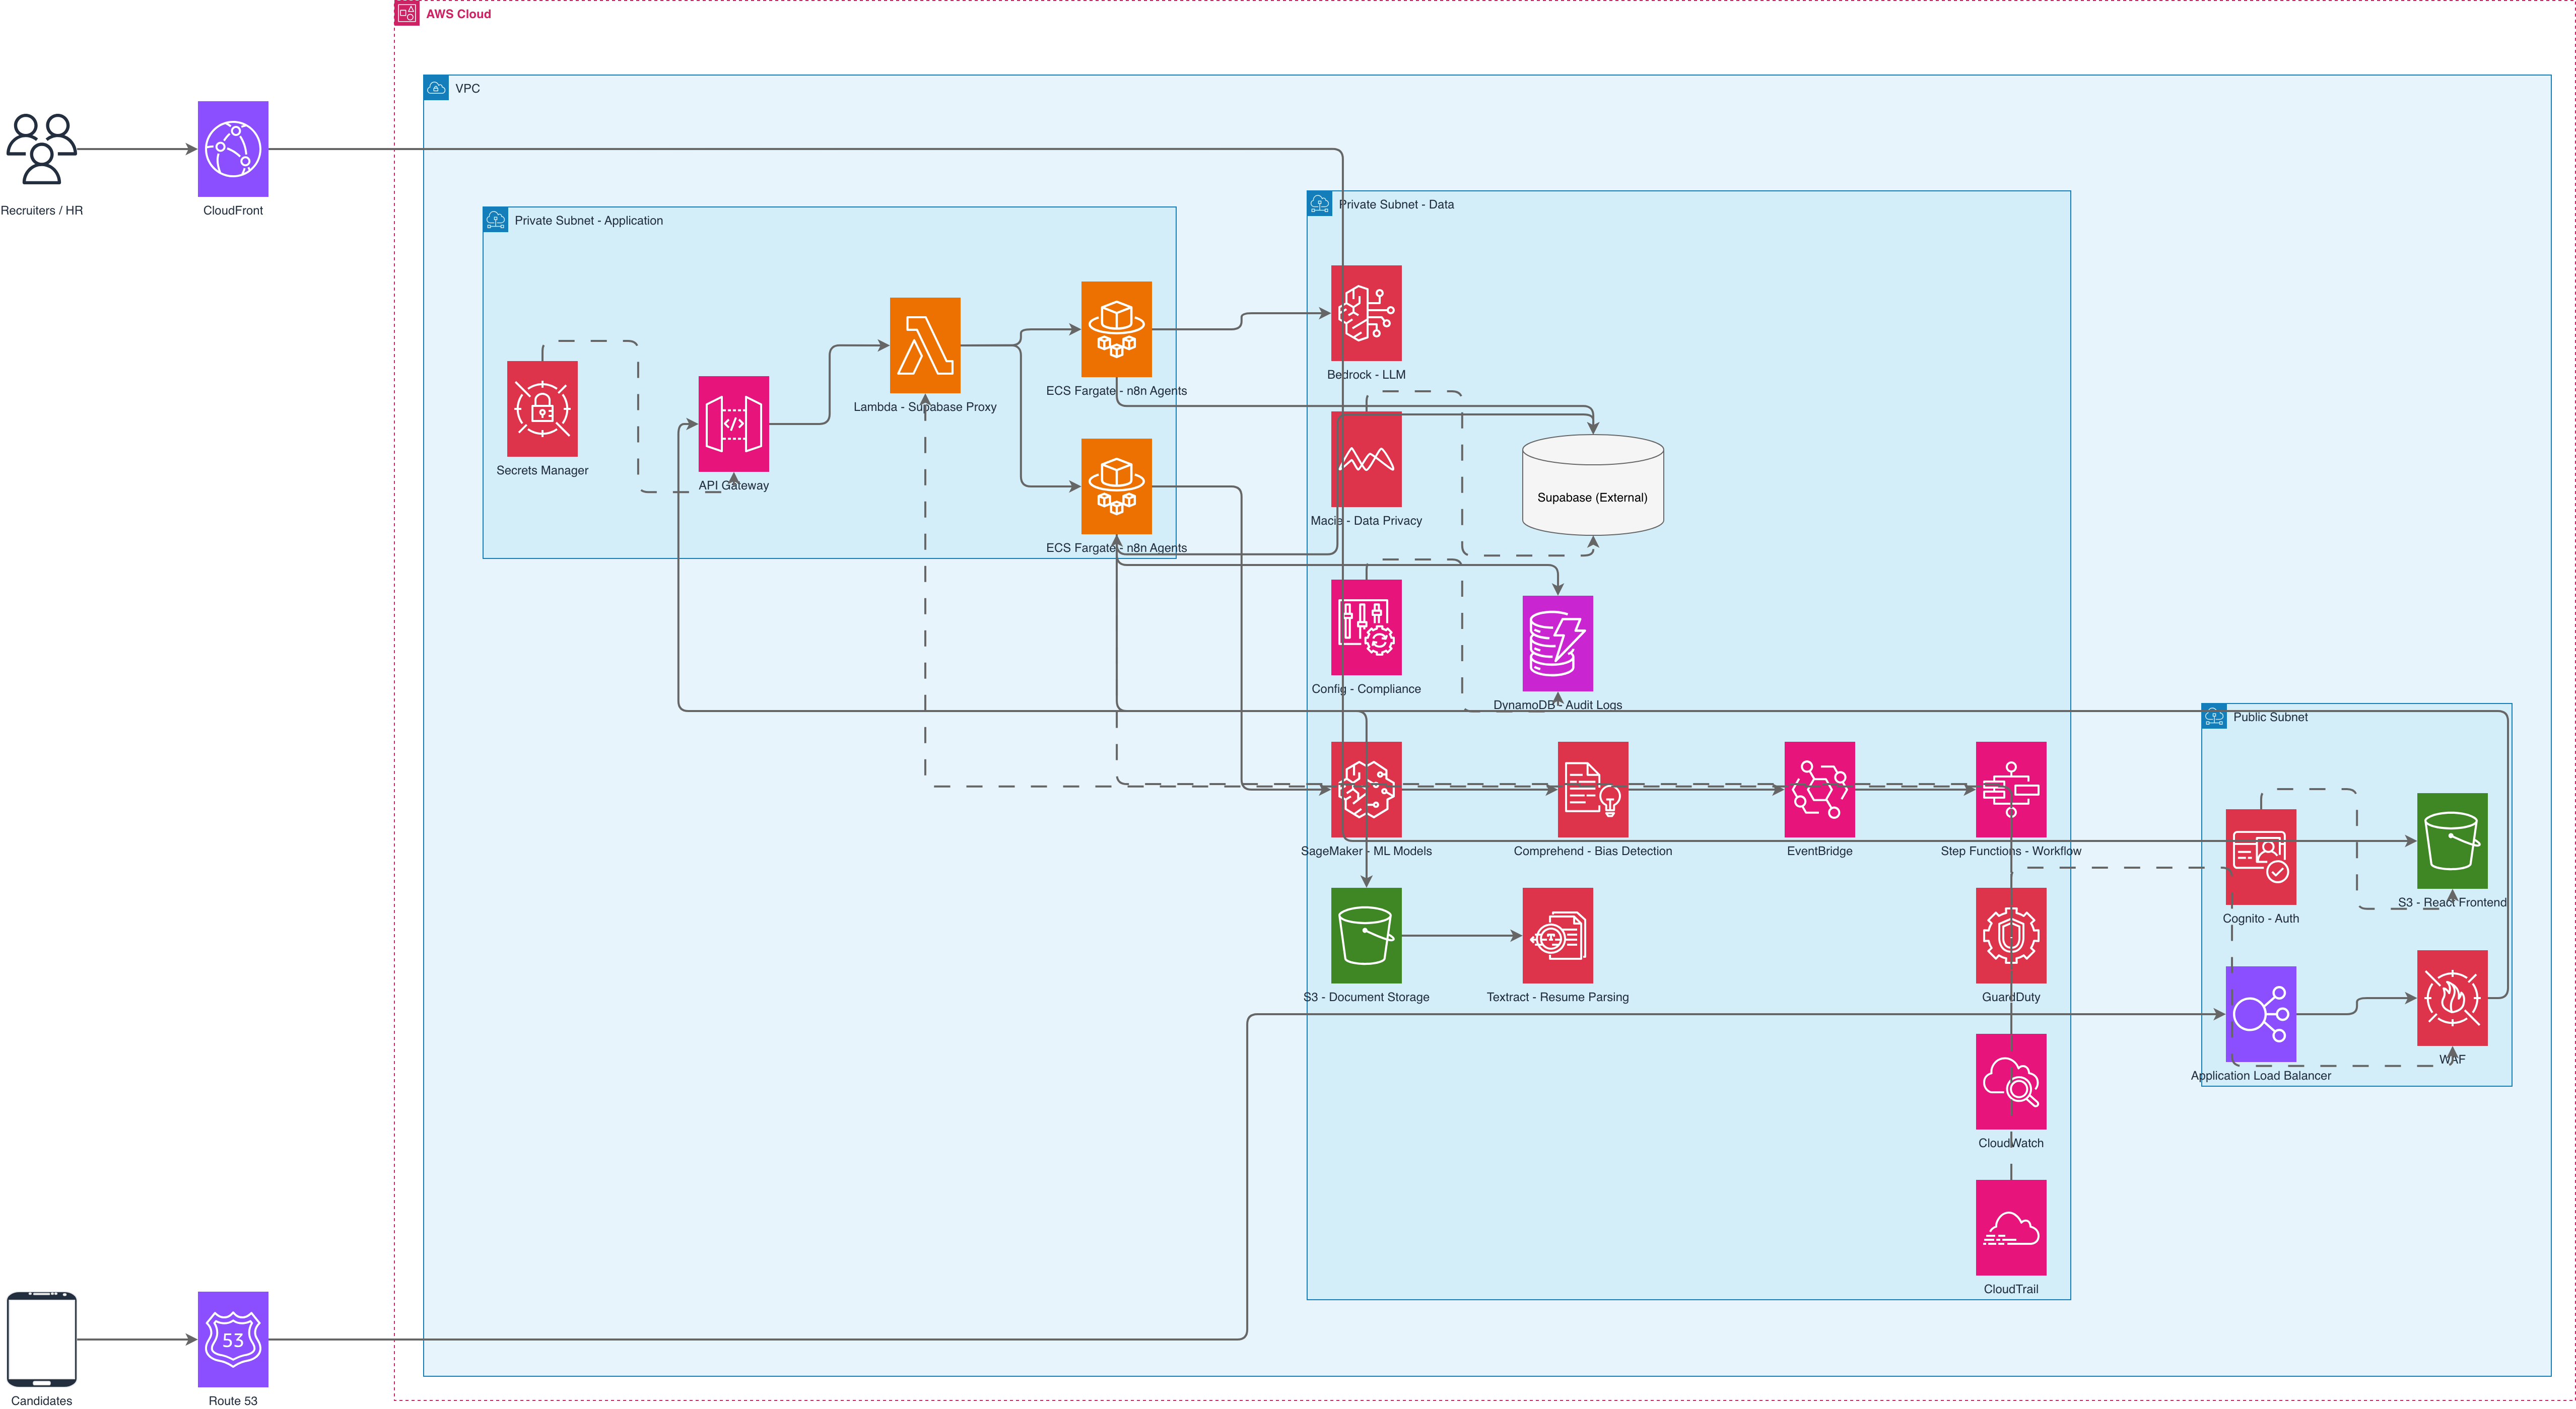
Task: Click the 'GuardDuty' label text
Action: click(2011, 997)
